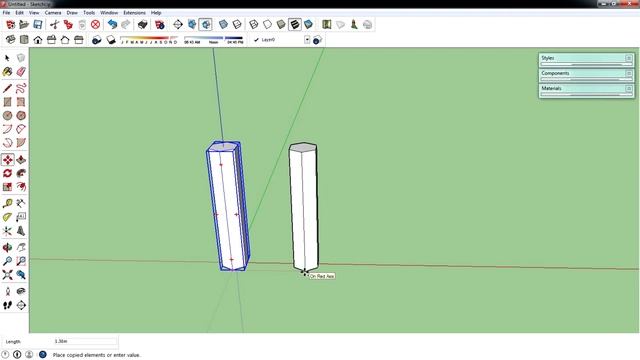This screenshot has width=640, height=360.
Task: Switch to Front house view icon
Action: point(38,40)
